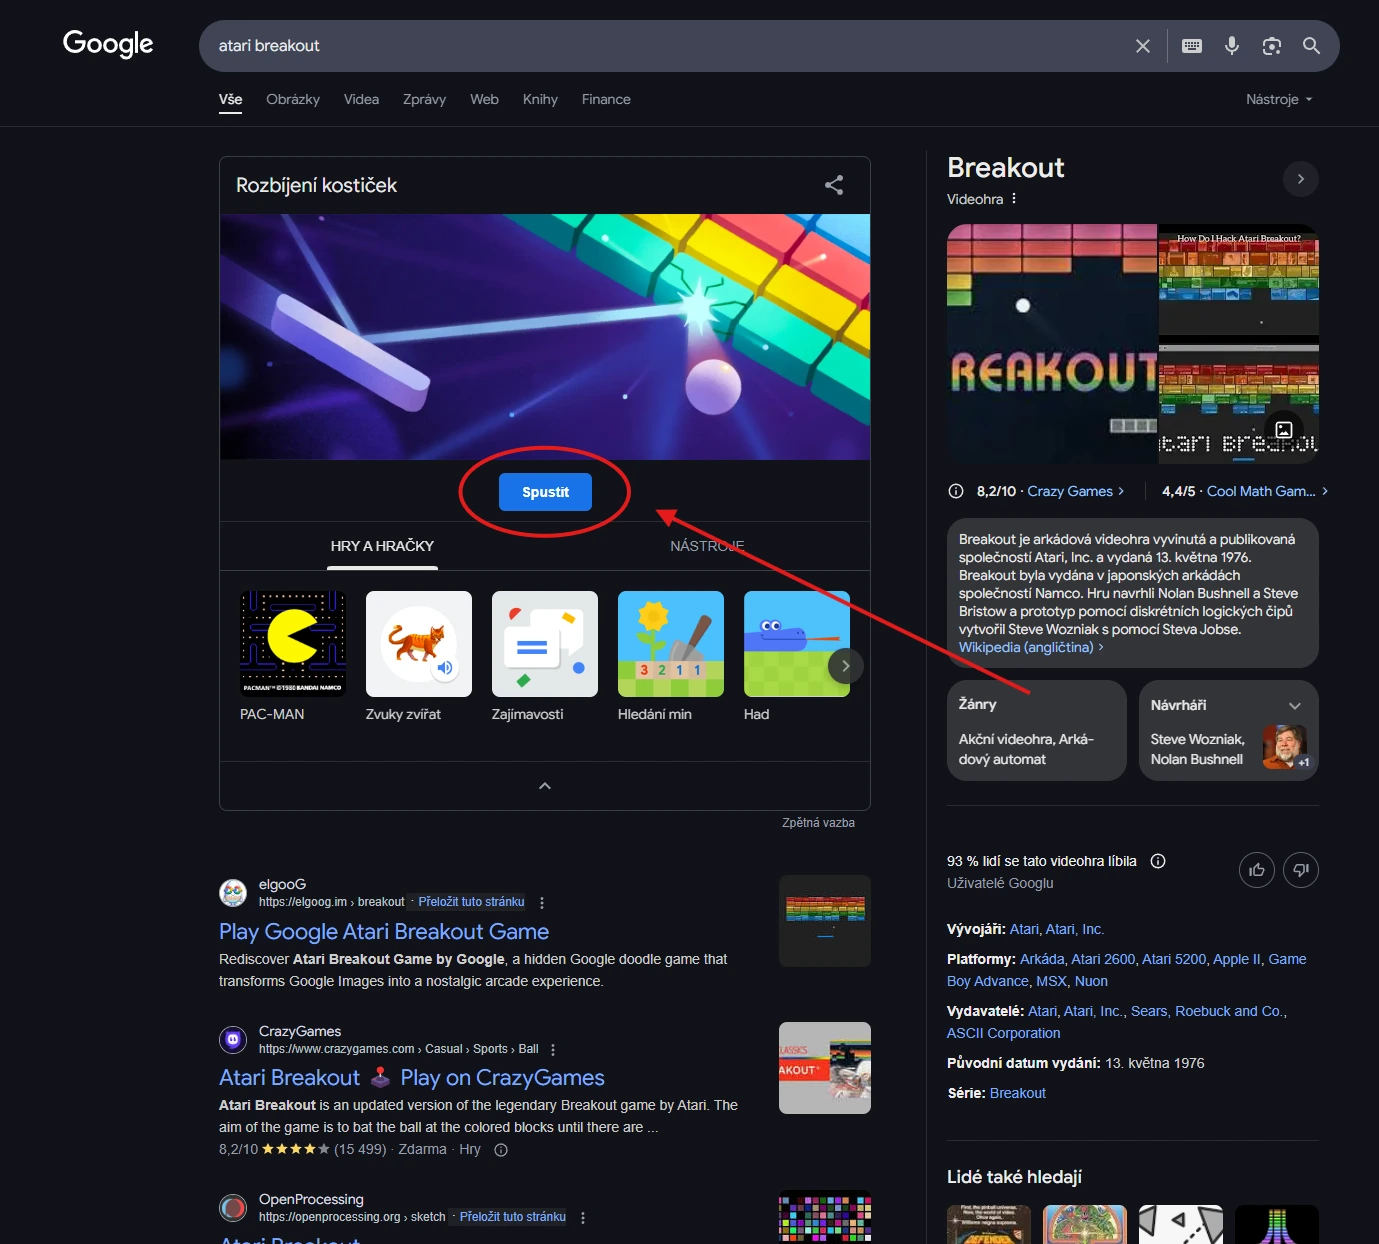Open elgooG result options menu
The height and width of the screenshot is (1244, 1379).
point(542,903)
